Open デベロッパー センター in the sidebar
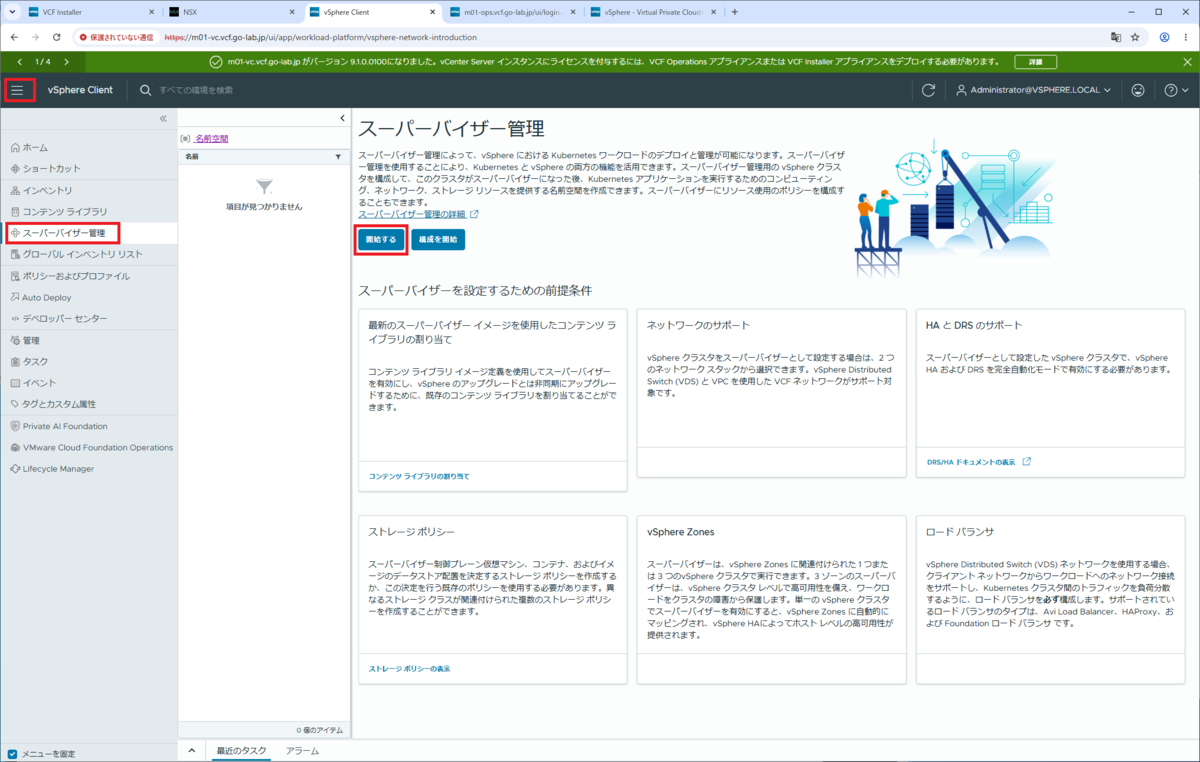 64,319
